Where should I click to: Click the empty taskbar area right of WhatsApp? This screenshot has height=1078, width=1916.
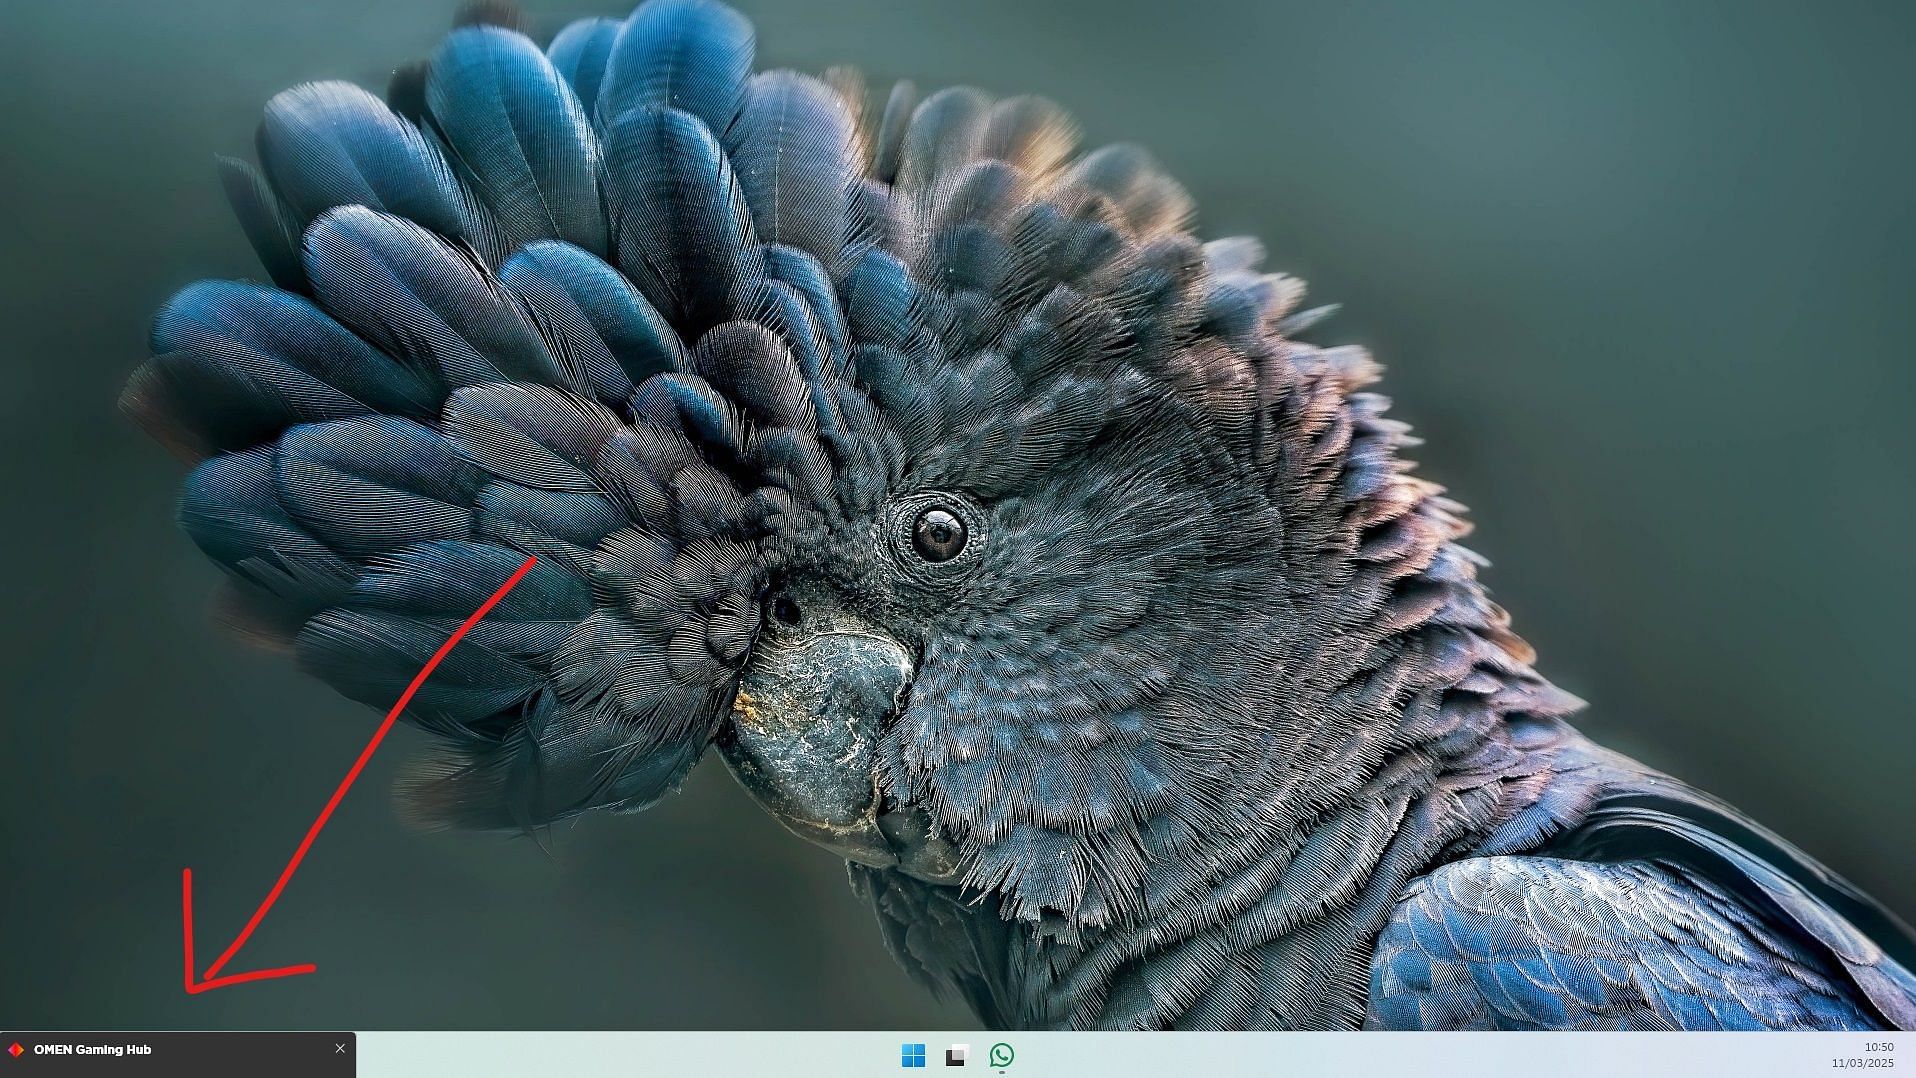1400,1055
